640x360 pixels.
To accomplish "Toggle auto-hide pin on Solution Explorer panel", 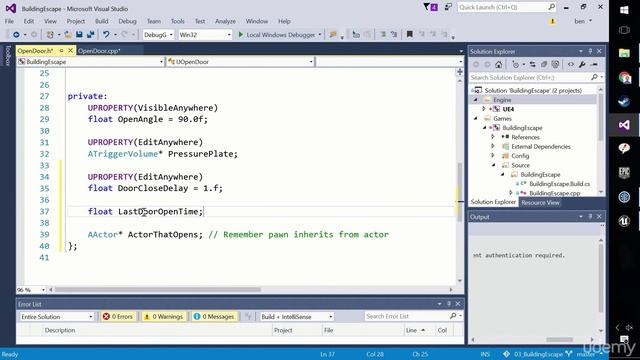I will pos(590,51).
